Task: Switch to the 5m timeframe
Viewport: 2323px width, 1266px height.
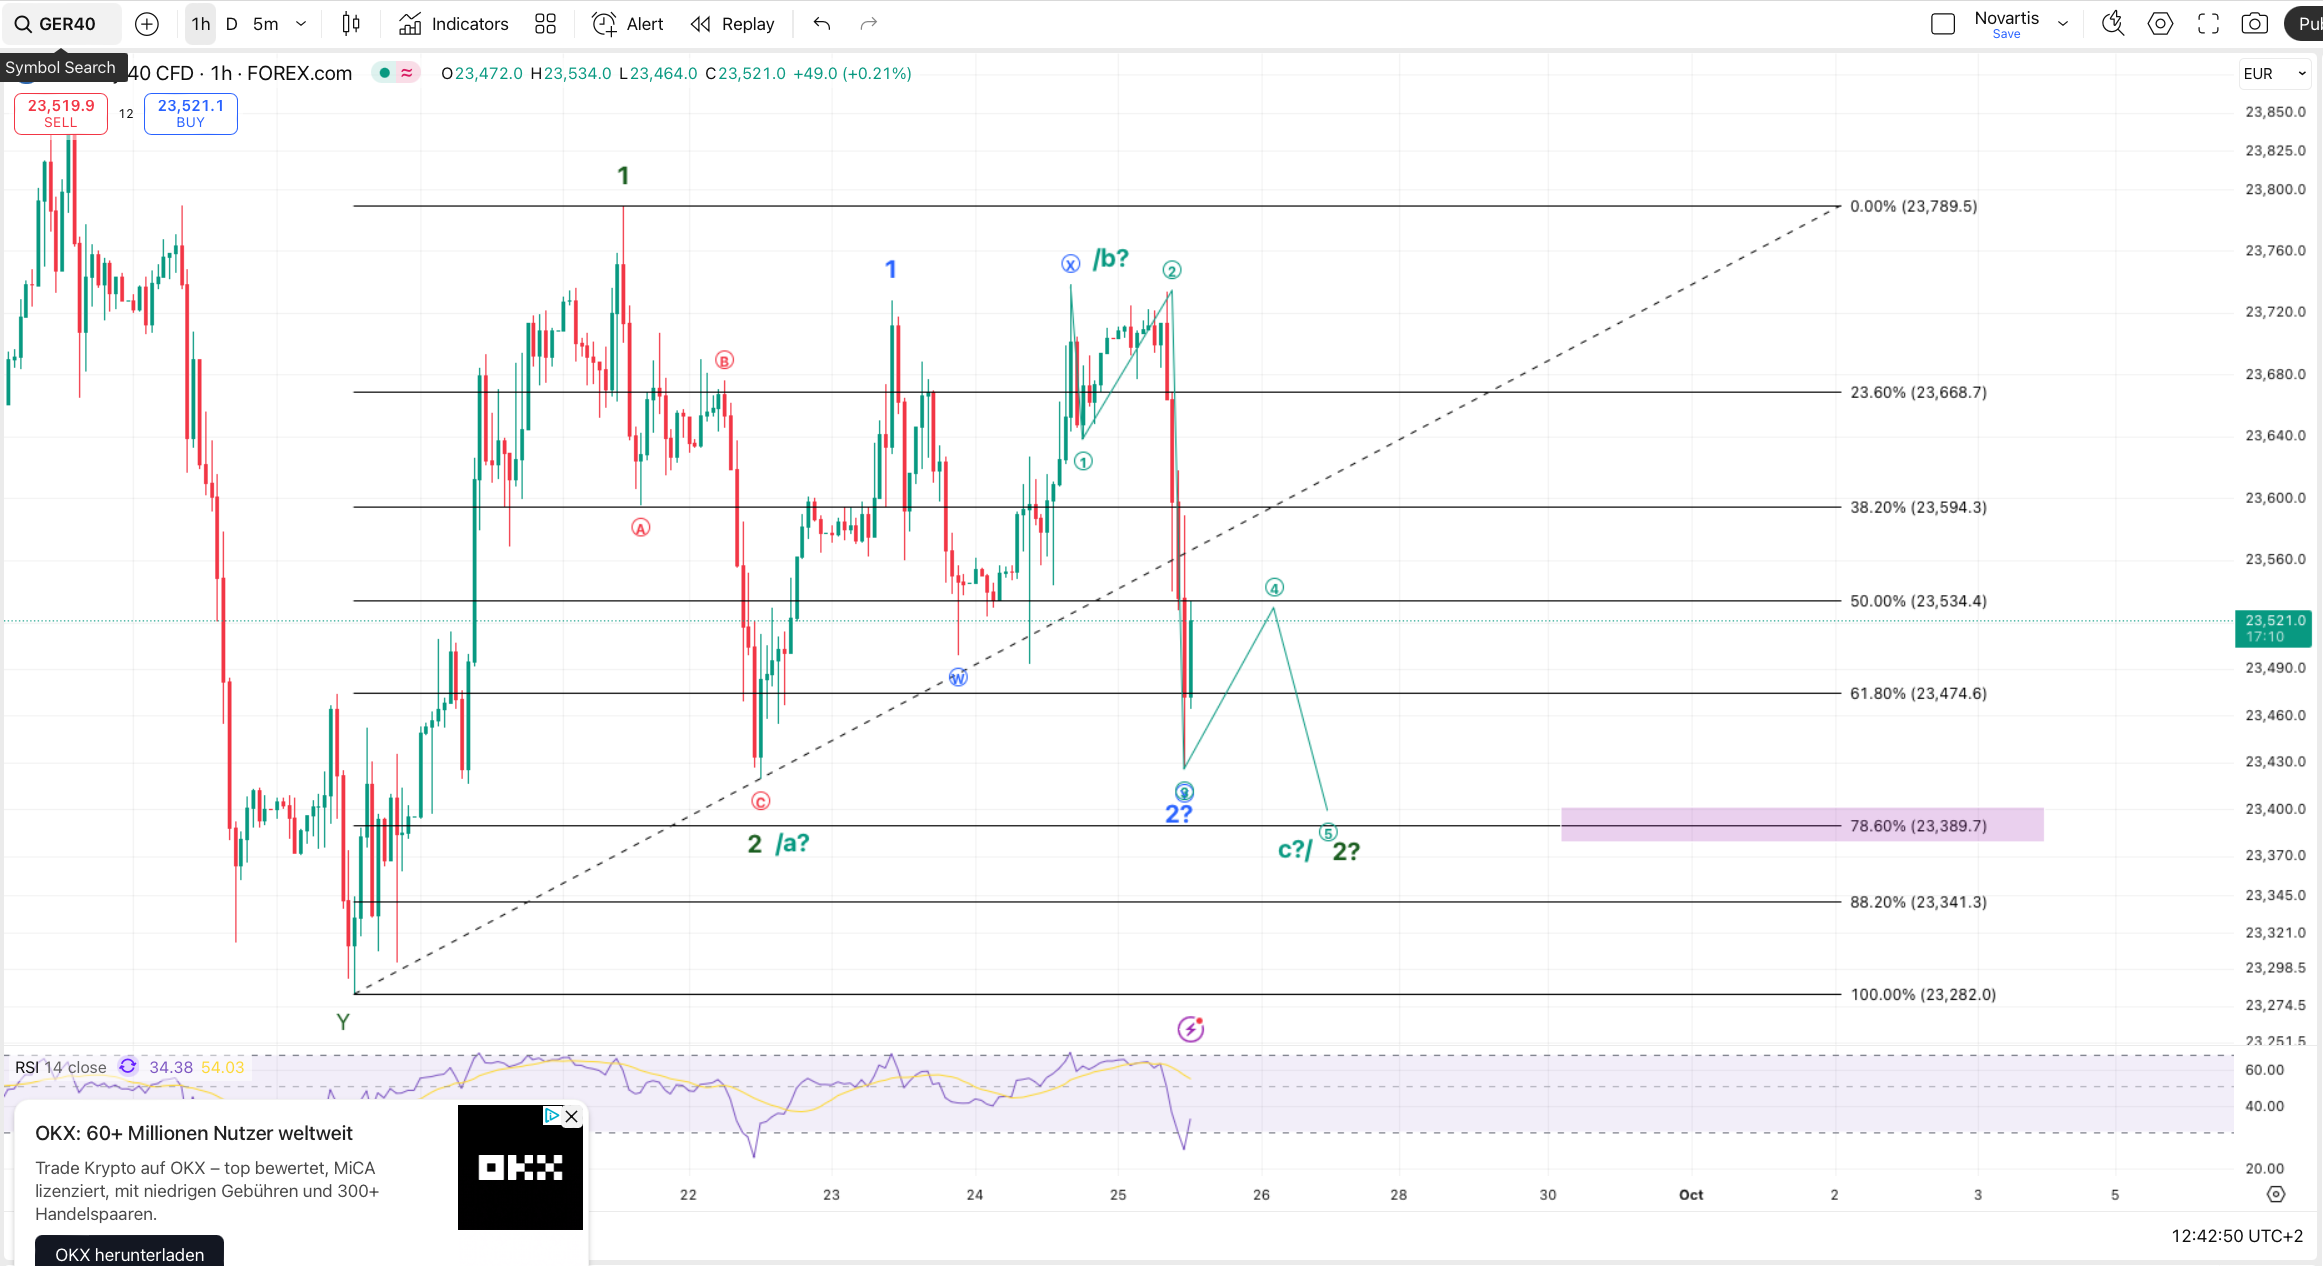Action: pos(265,24)
